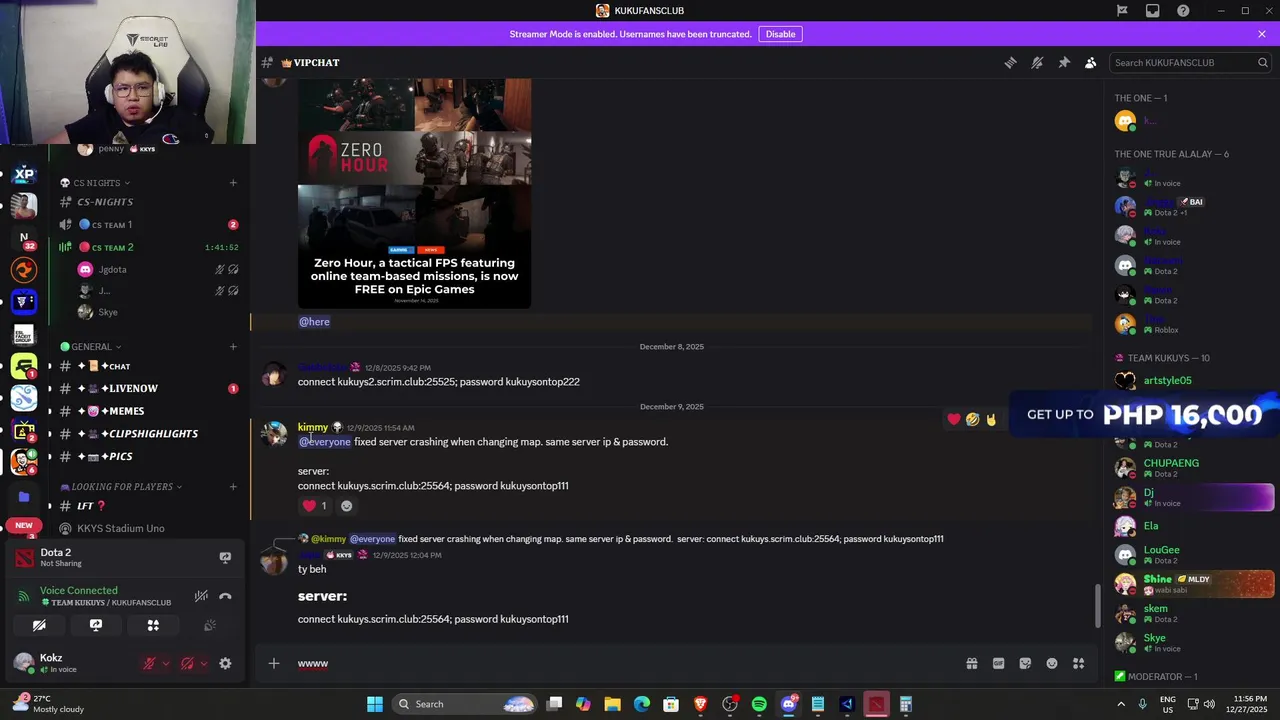Collapse the LOOKING FOR PLAYERS category
Screen dimensions: 1280x720
[121, 487]
